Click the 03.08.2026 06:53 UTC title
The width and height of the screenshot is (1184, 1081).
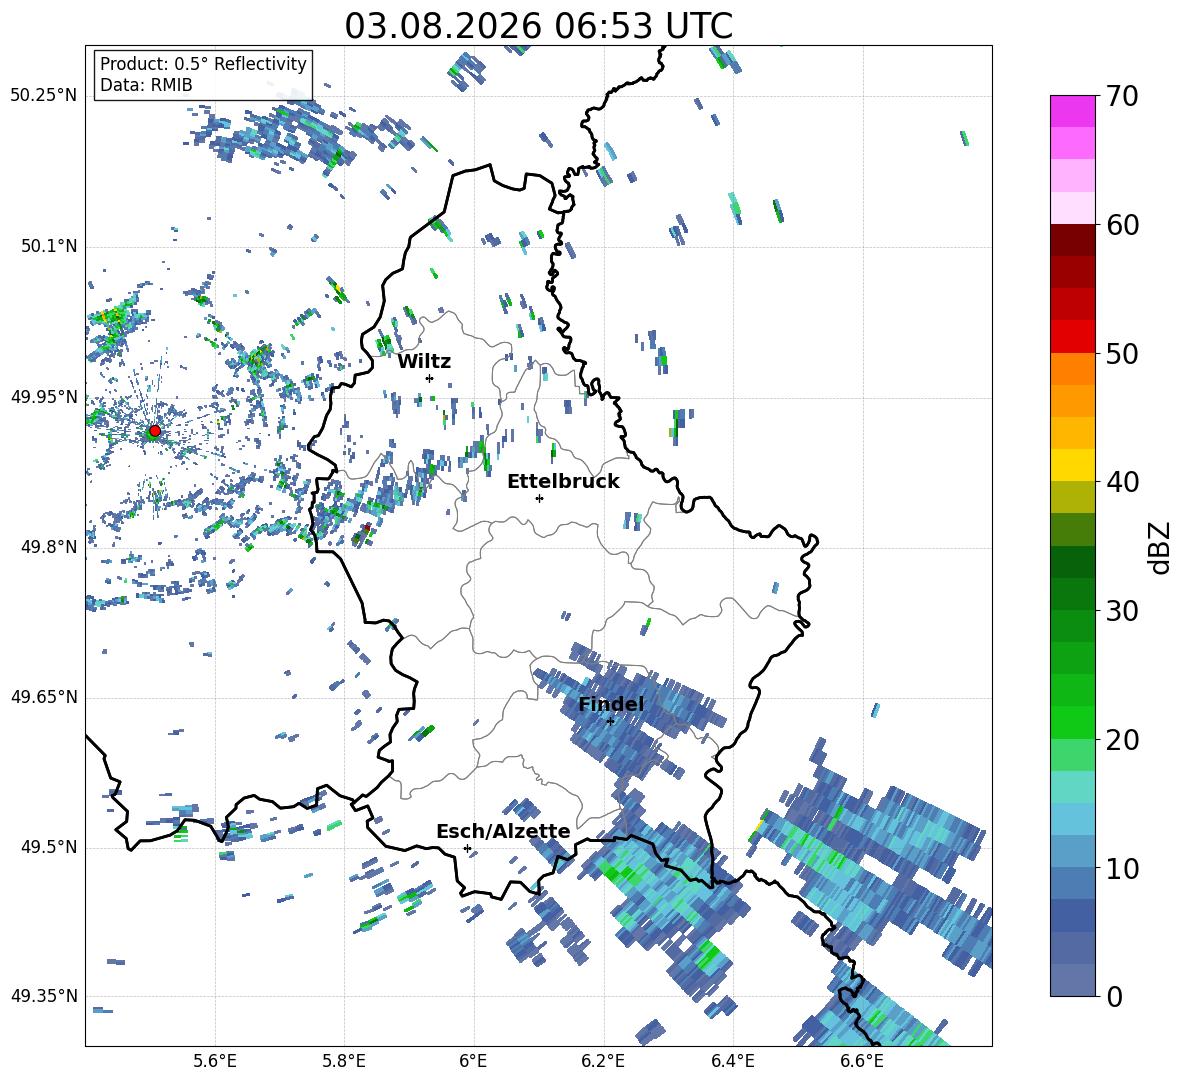(538, 26)
